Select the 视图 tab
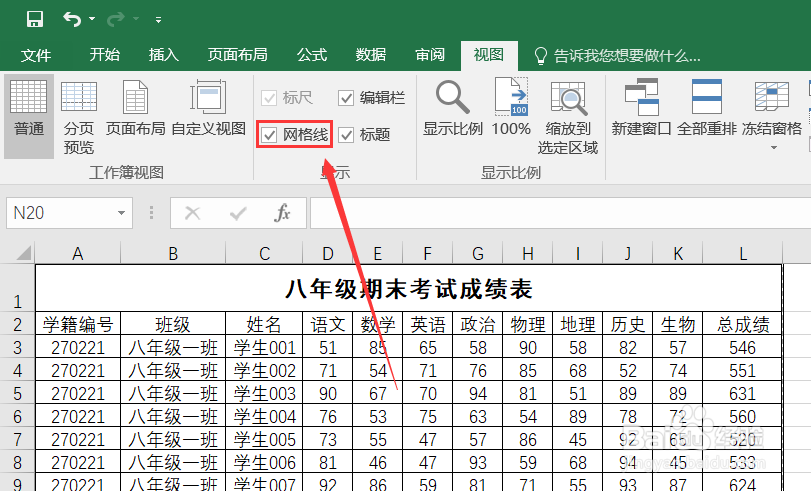811x491 pixels. click(x=489, y=55)
